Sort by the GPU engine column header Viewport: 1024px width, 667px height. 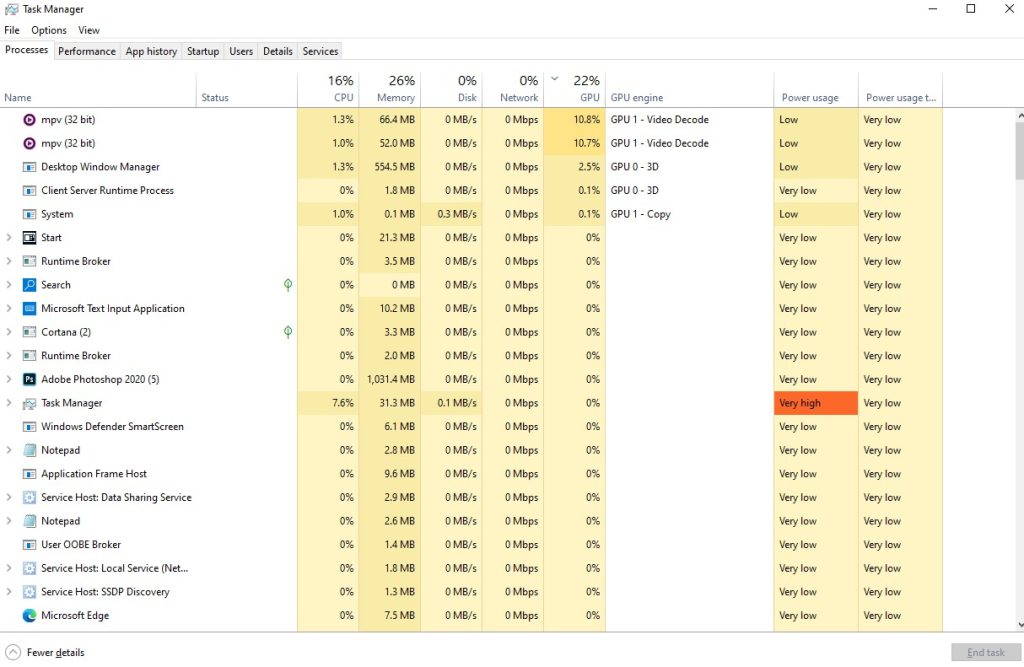pyautogui.click(x=690, y=89)
